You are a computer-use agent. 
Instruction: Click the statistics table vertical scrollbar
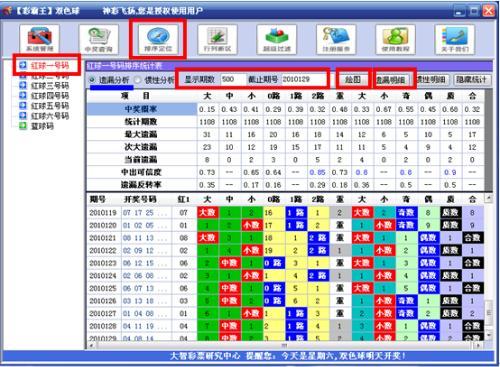tap(489, 140)
